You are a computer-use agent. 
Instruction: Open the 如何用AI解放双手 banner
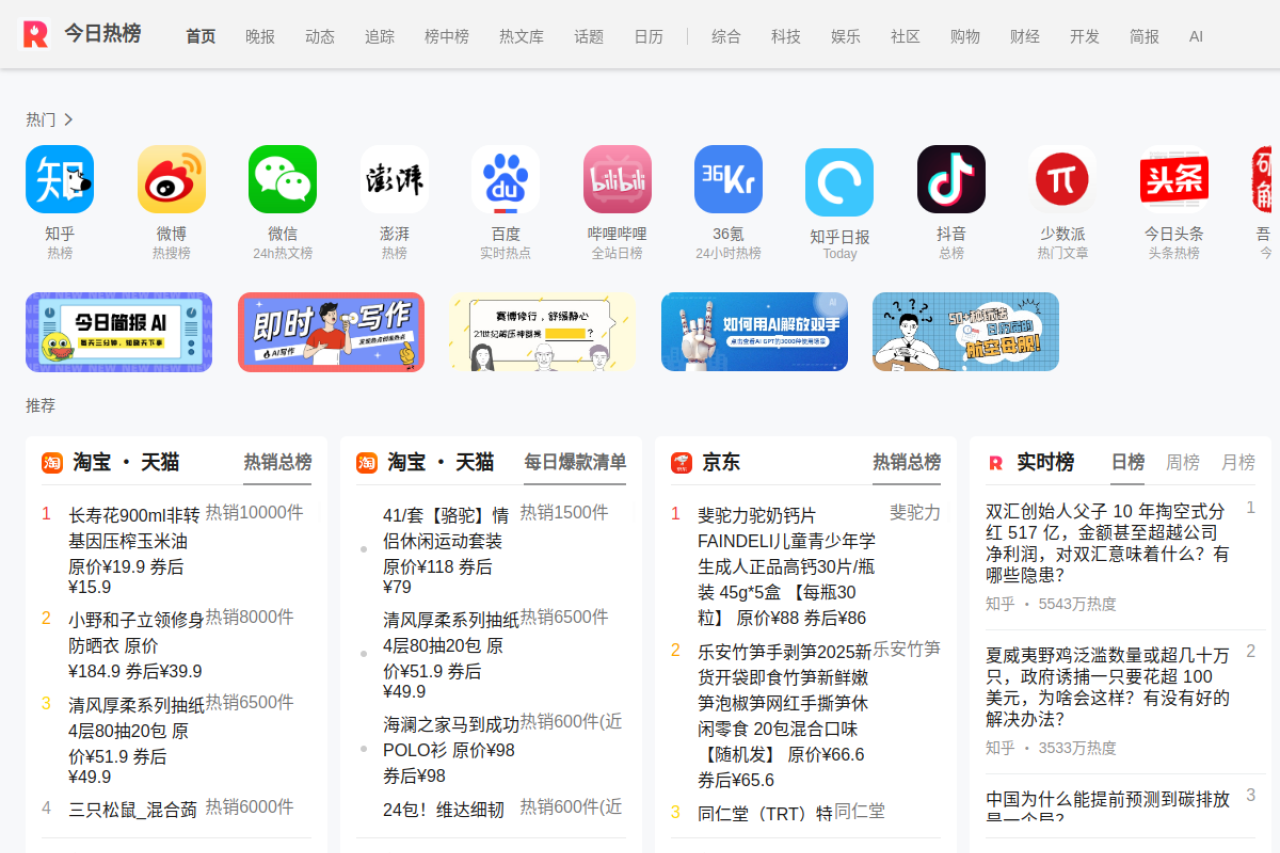pyautogui.click(x=754, y=332)
